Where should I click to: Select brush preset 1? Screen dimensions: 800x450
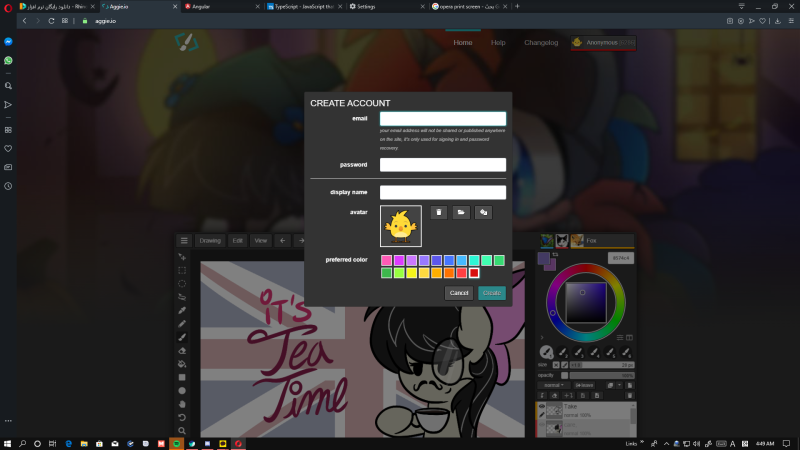pos(546,352)
